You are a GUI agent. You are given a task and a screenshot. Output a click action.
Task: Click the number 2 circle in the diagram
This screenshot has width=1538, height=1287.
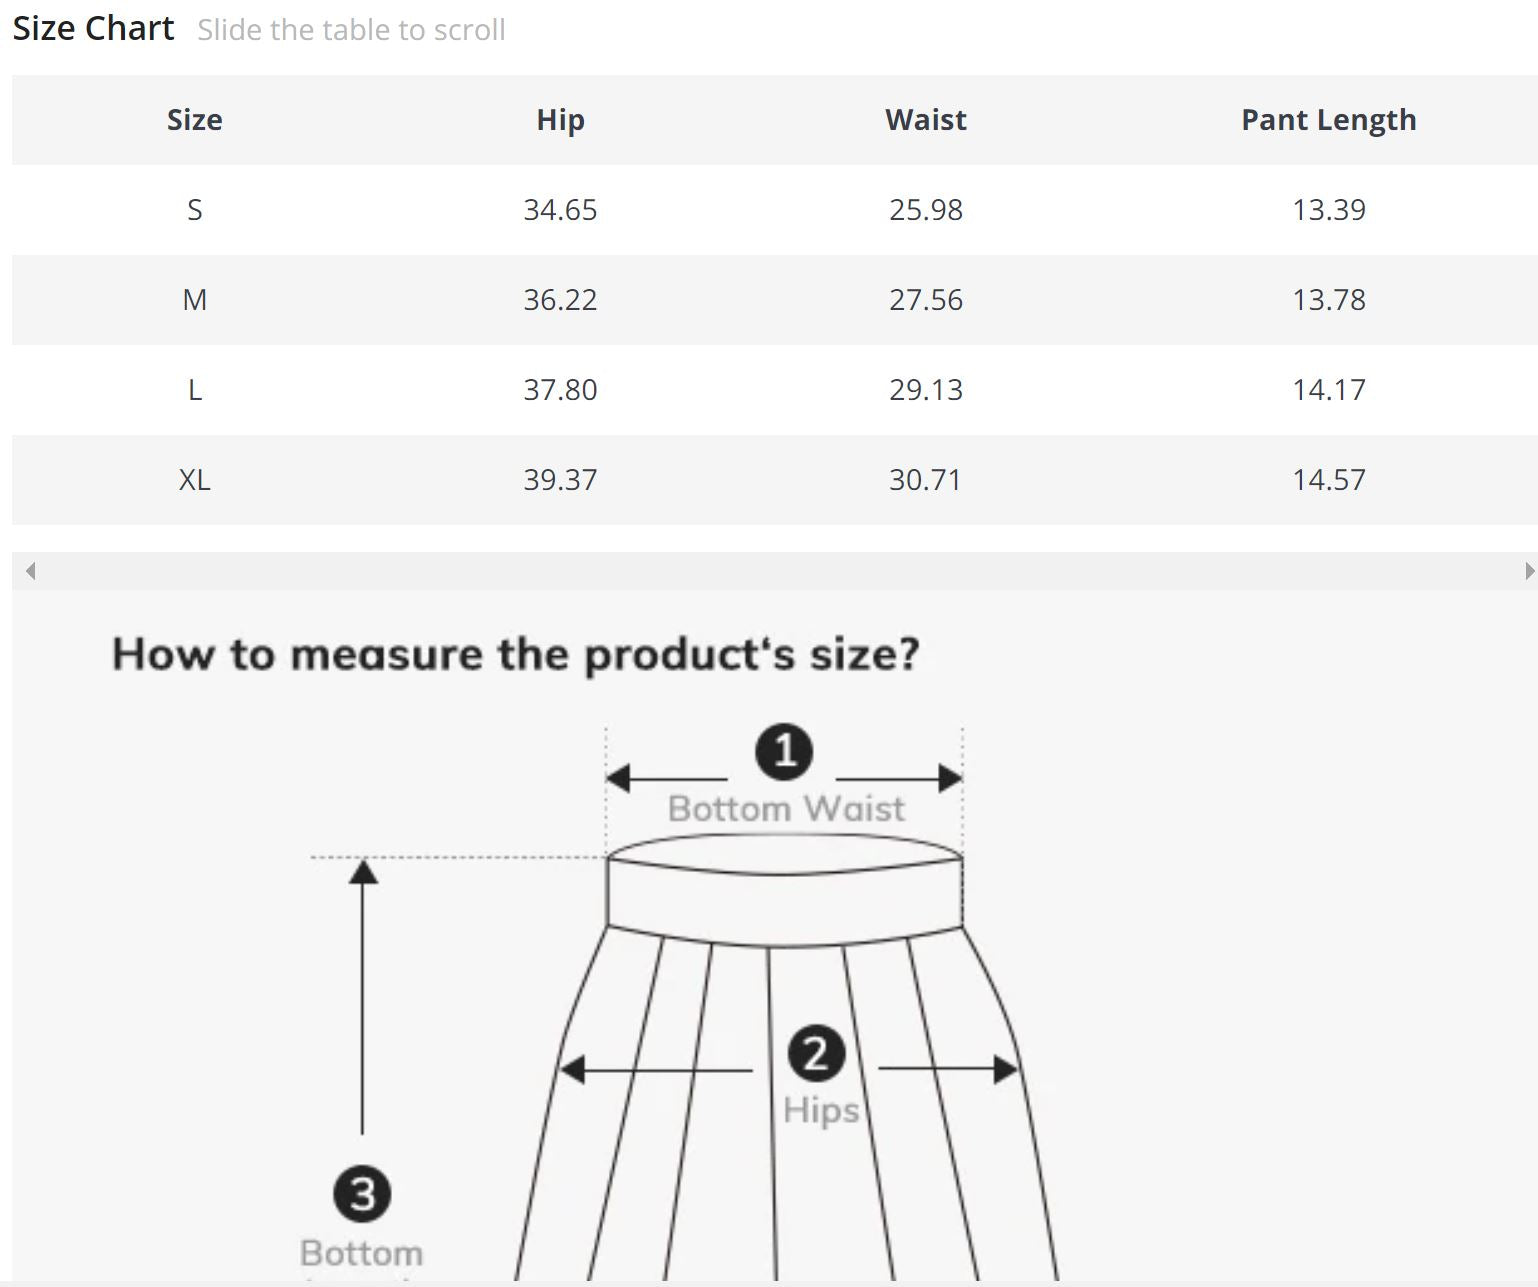(x=816, y=1054)
